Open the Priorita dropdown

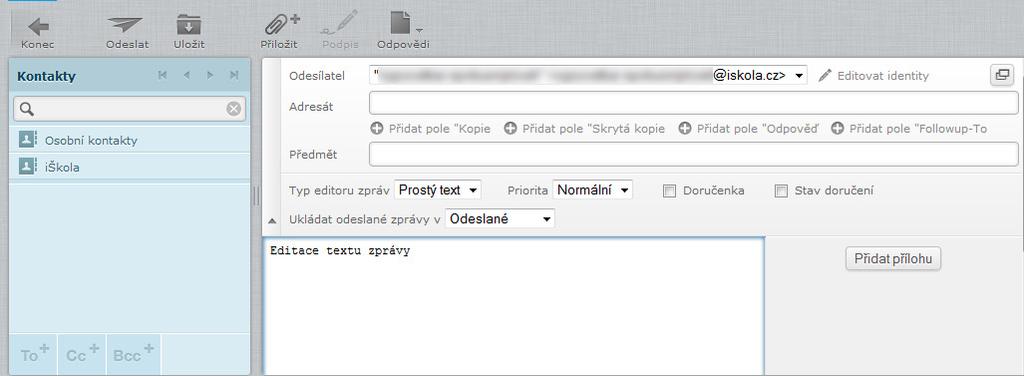(592, 190)
